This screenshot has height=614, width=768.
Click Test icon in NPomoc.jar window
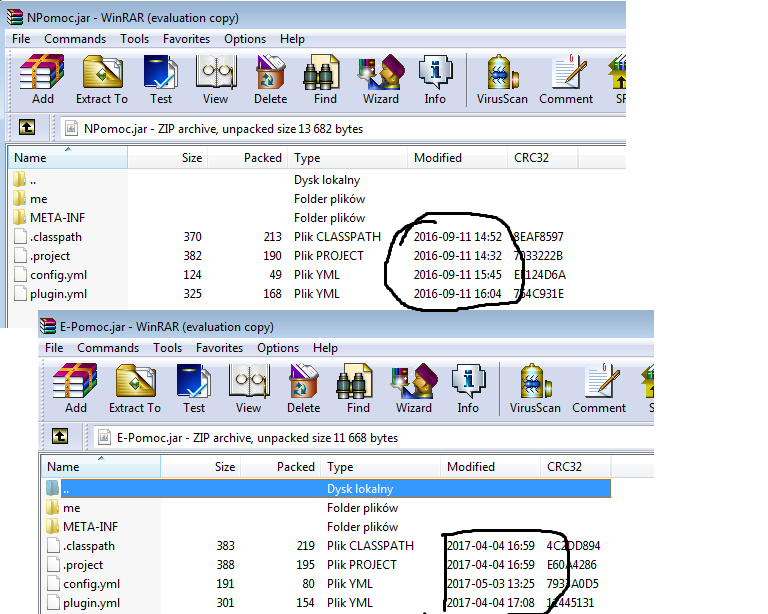point(161,80)
